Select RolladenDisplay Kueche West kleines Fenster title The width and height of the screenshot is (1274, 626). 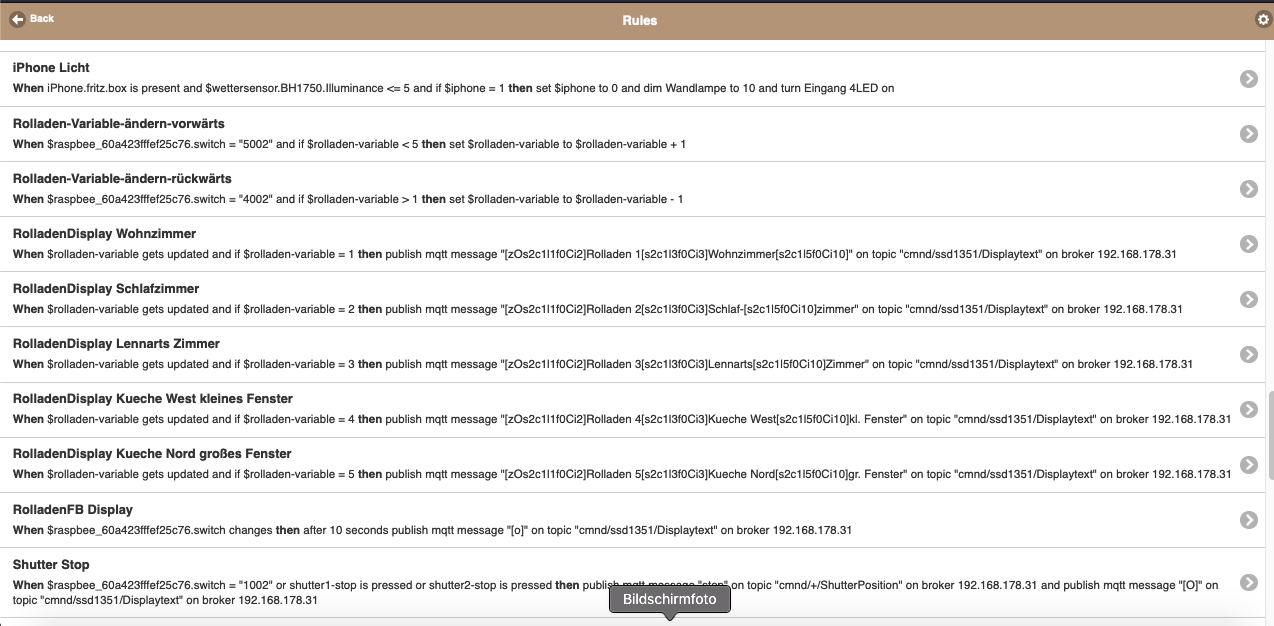[x=153, y=398]
